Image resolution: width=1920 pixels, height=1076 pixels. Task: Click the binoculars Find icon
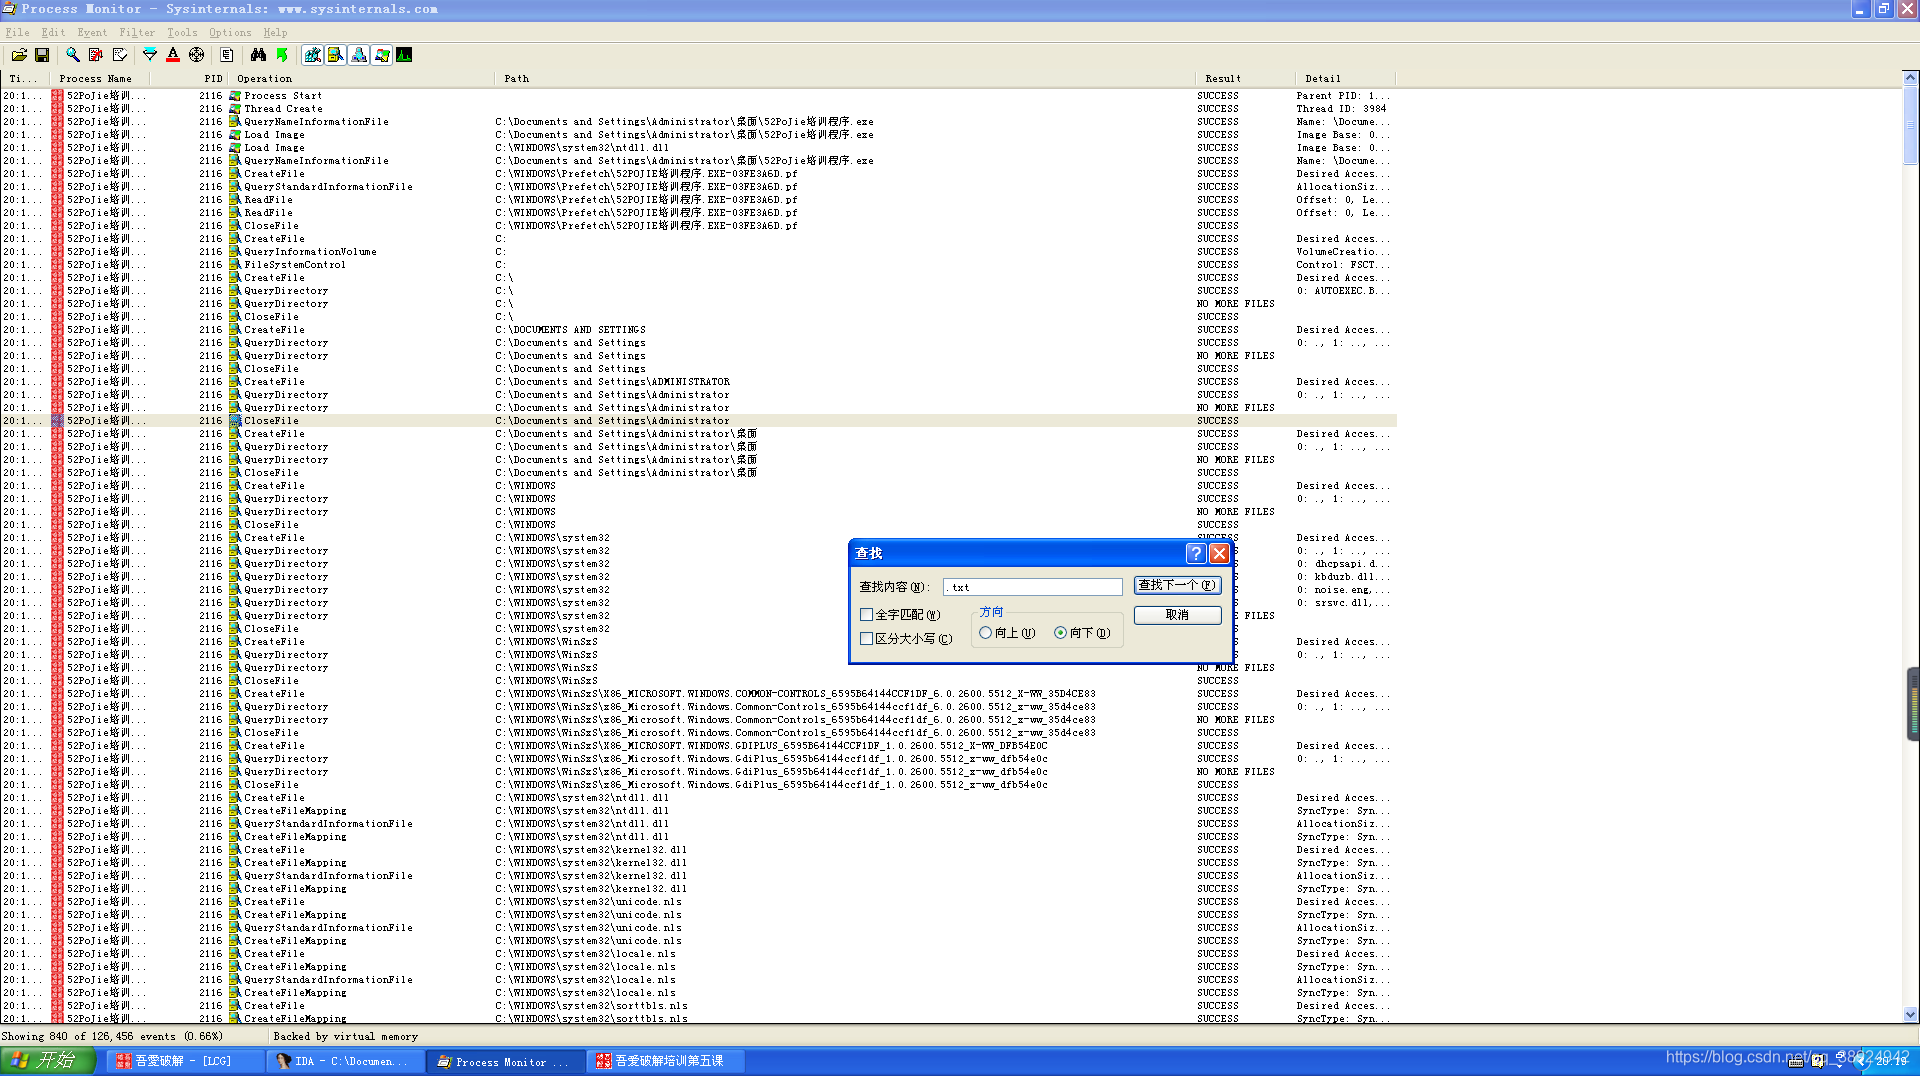pyautogui.click(x=258, y=55)
